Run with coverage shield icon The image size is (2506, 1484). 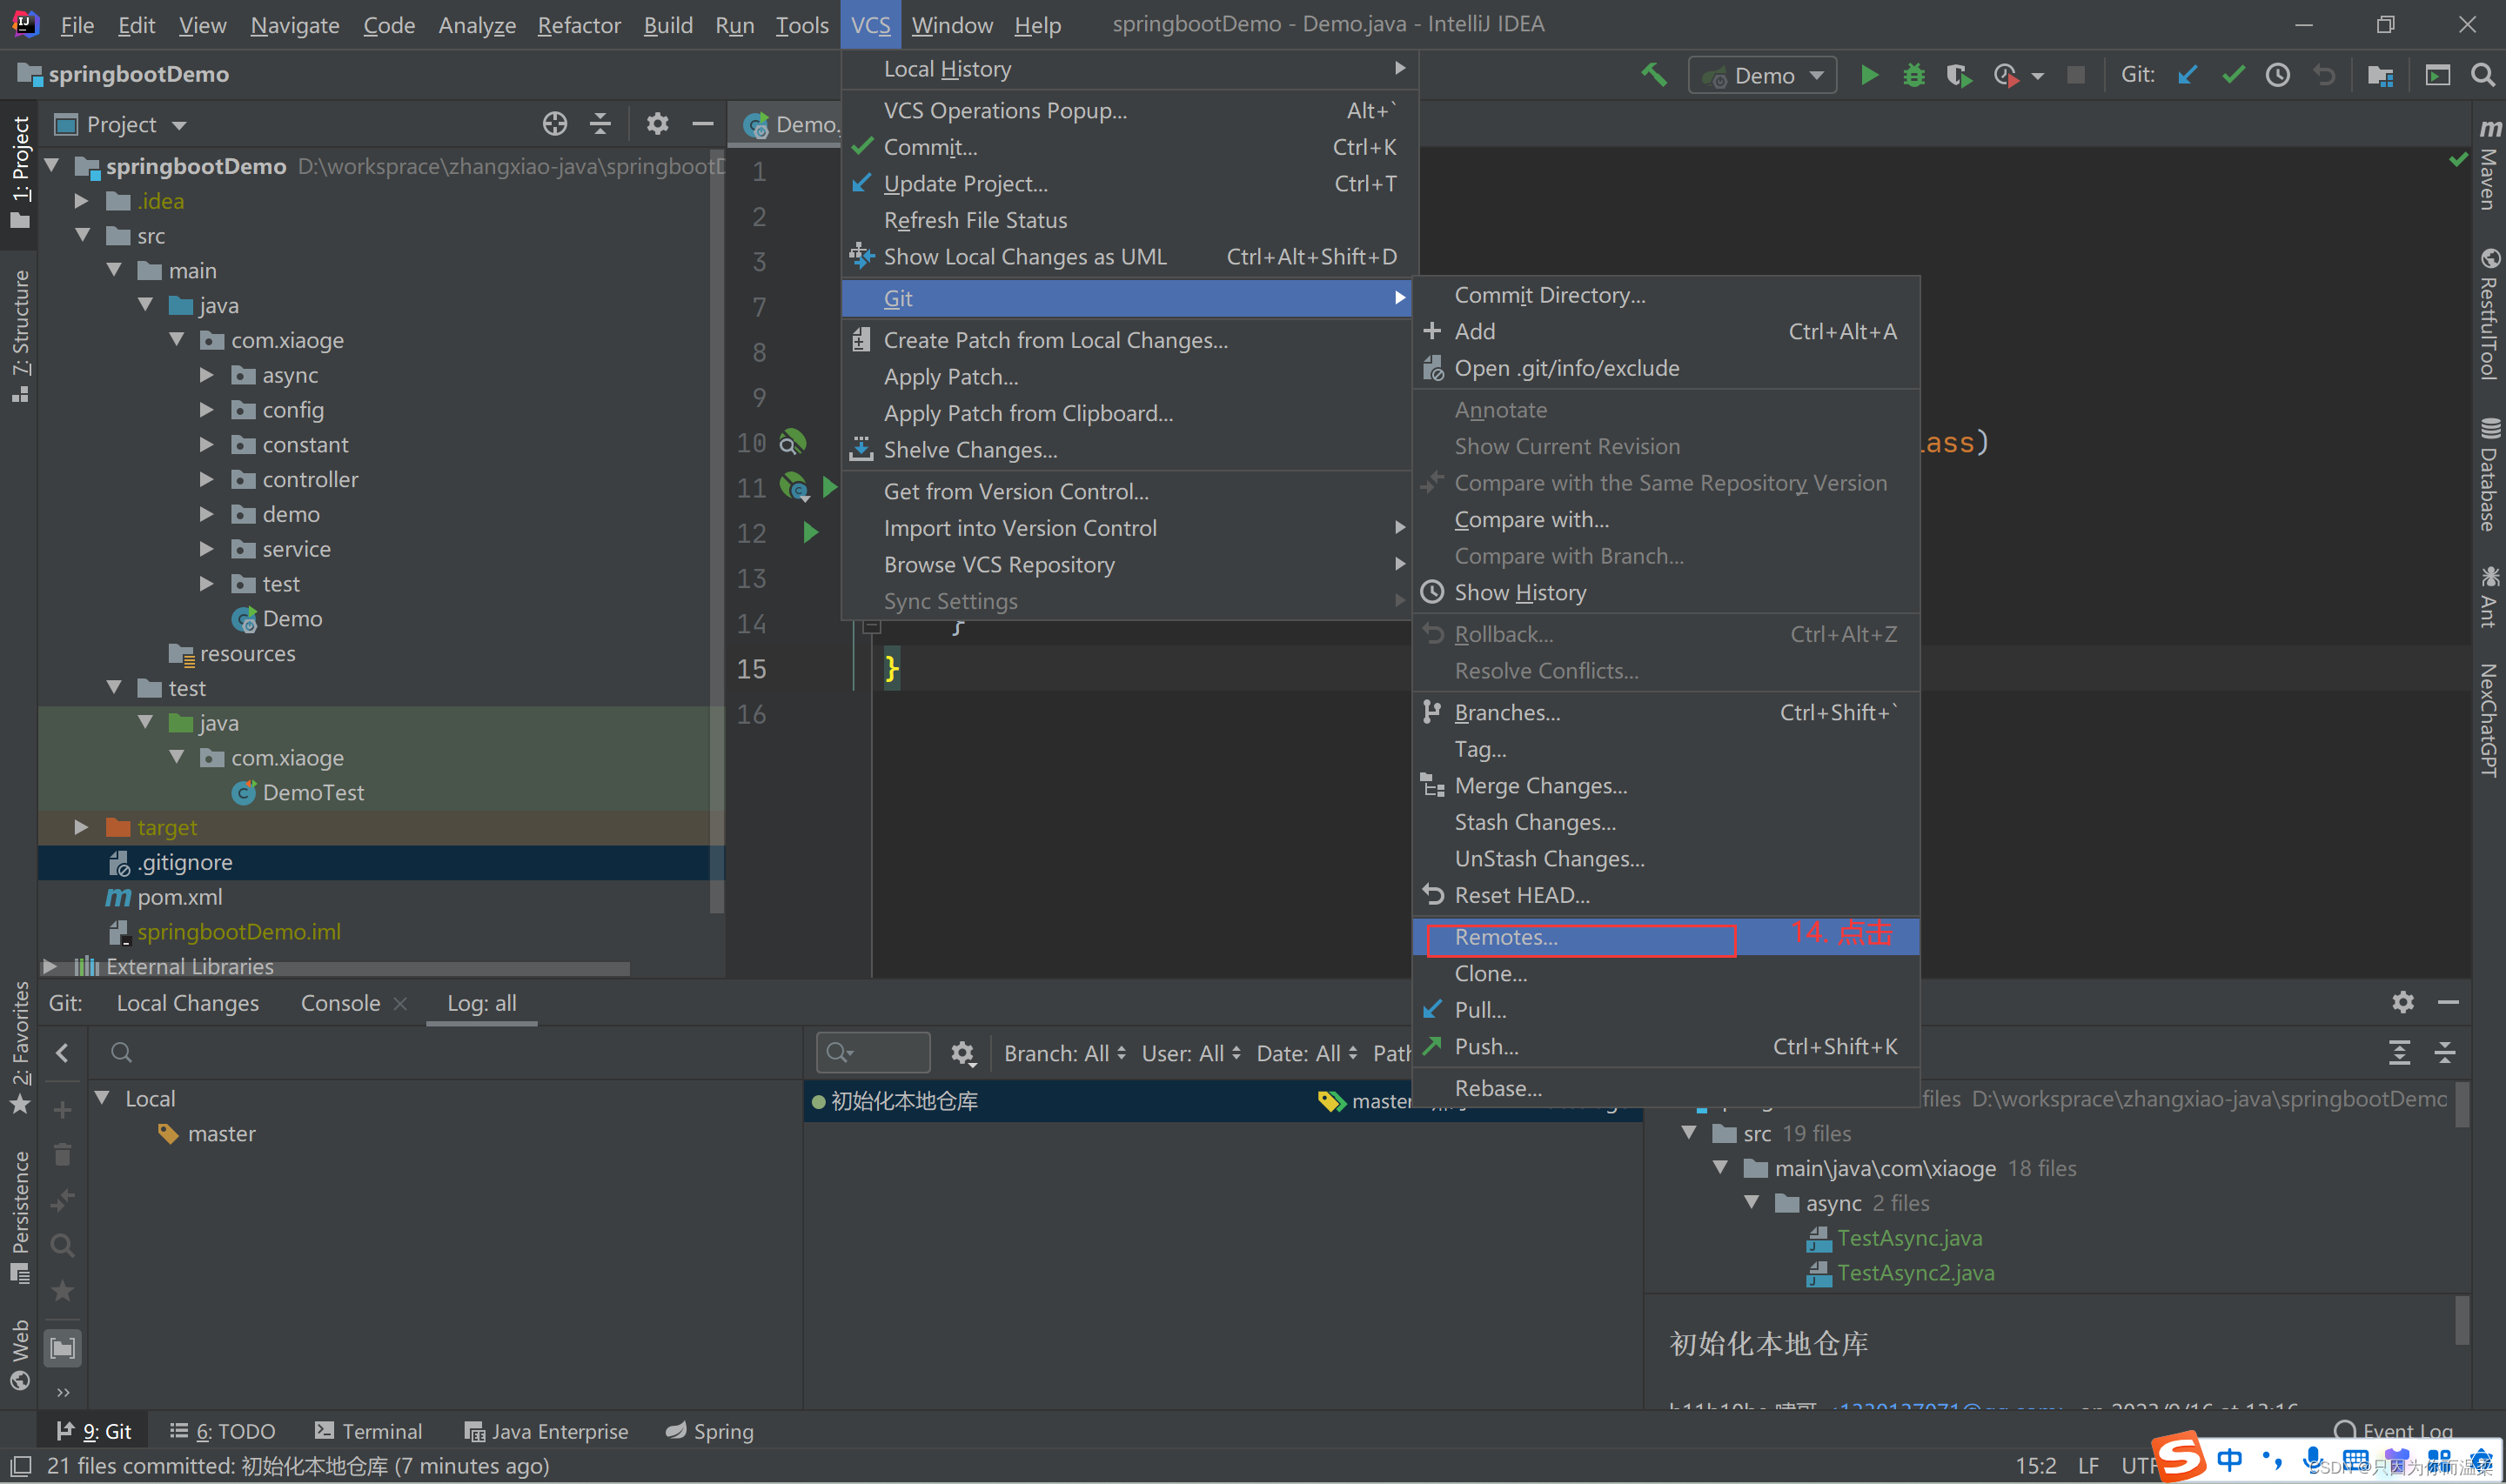click(x=1958, y=75)
